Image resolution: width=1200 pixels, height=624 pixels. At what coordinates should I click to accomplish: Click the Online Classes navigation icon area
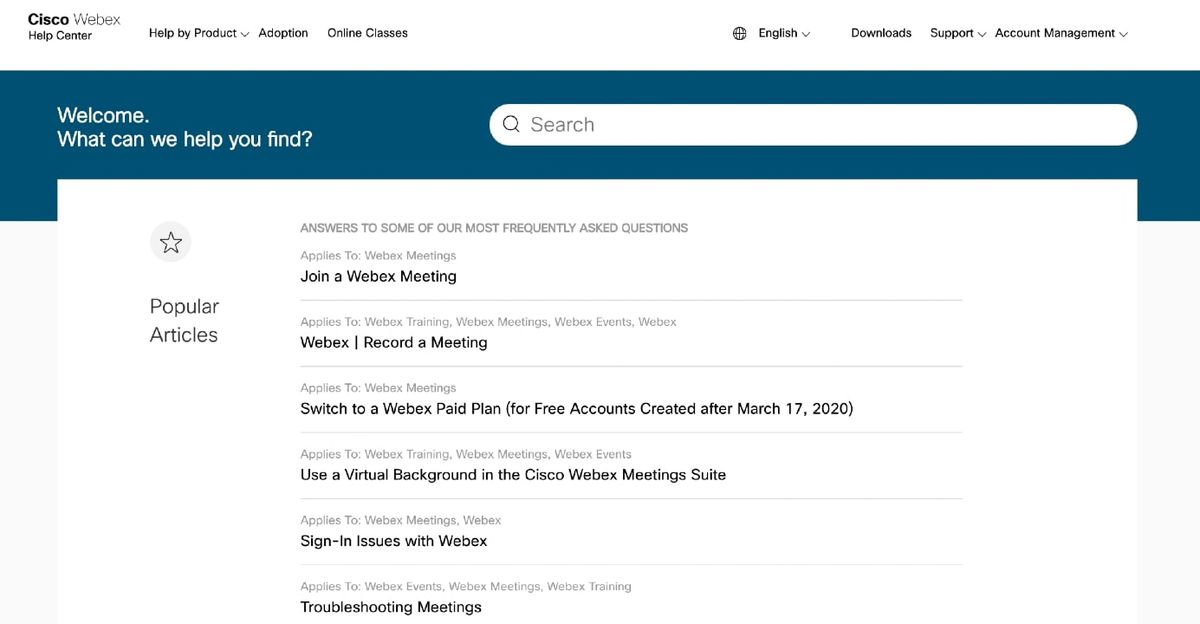[x=367, y=33]
